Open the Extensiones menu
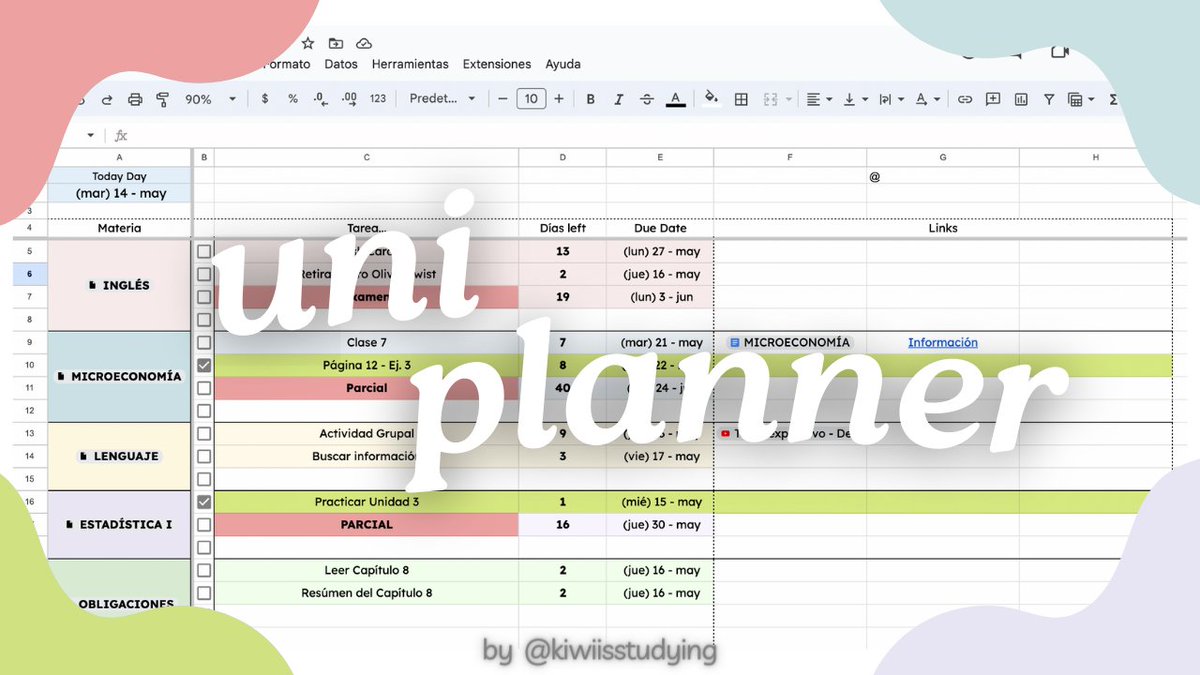 (496, 64)
